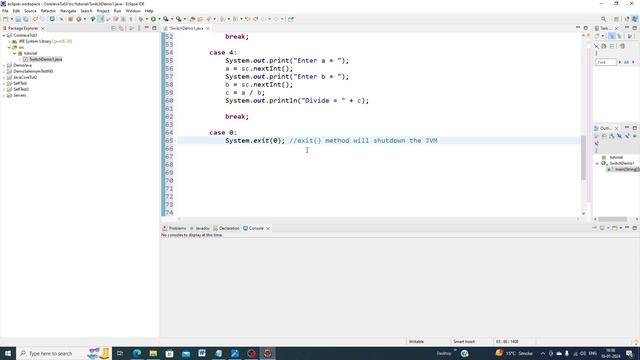Maximize the editor area
This screenshot has height=360, width=640.
pos(586,28)
